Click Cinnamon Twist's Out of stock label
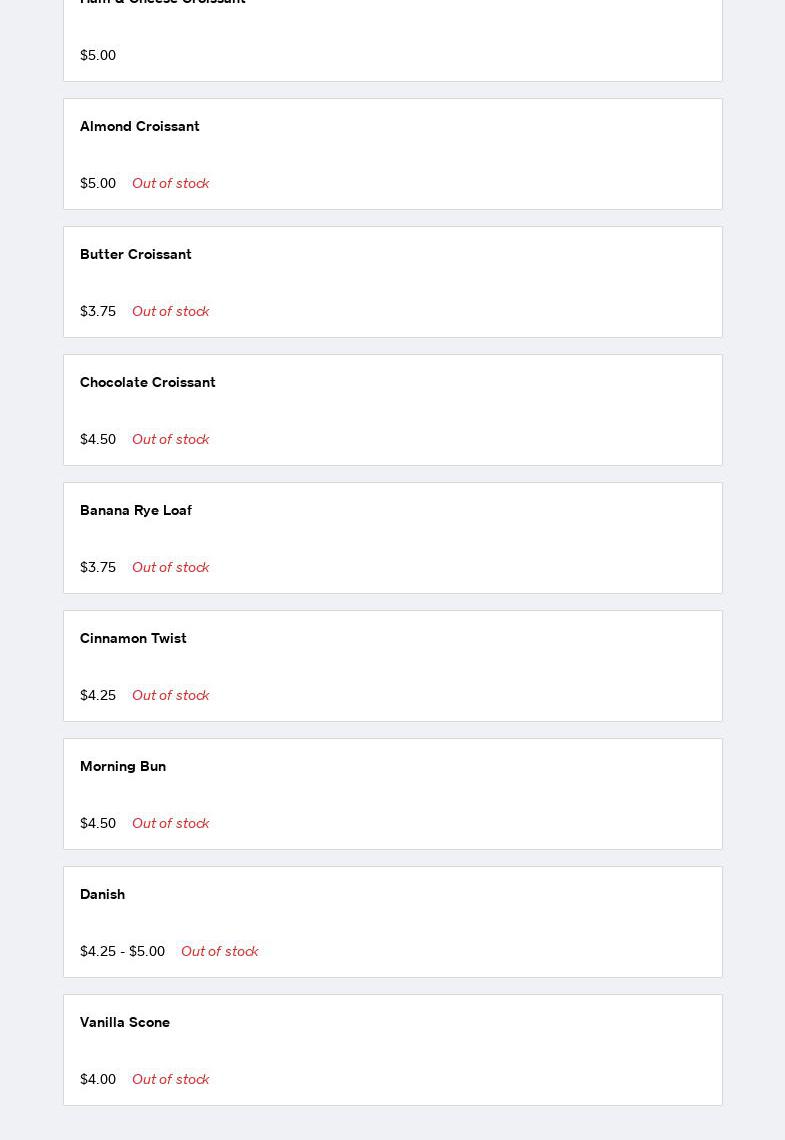Screen dimensions: 785x1140 [170, 695]
